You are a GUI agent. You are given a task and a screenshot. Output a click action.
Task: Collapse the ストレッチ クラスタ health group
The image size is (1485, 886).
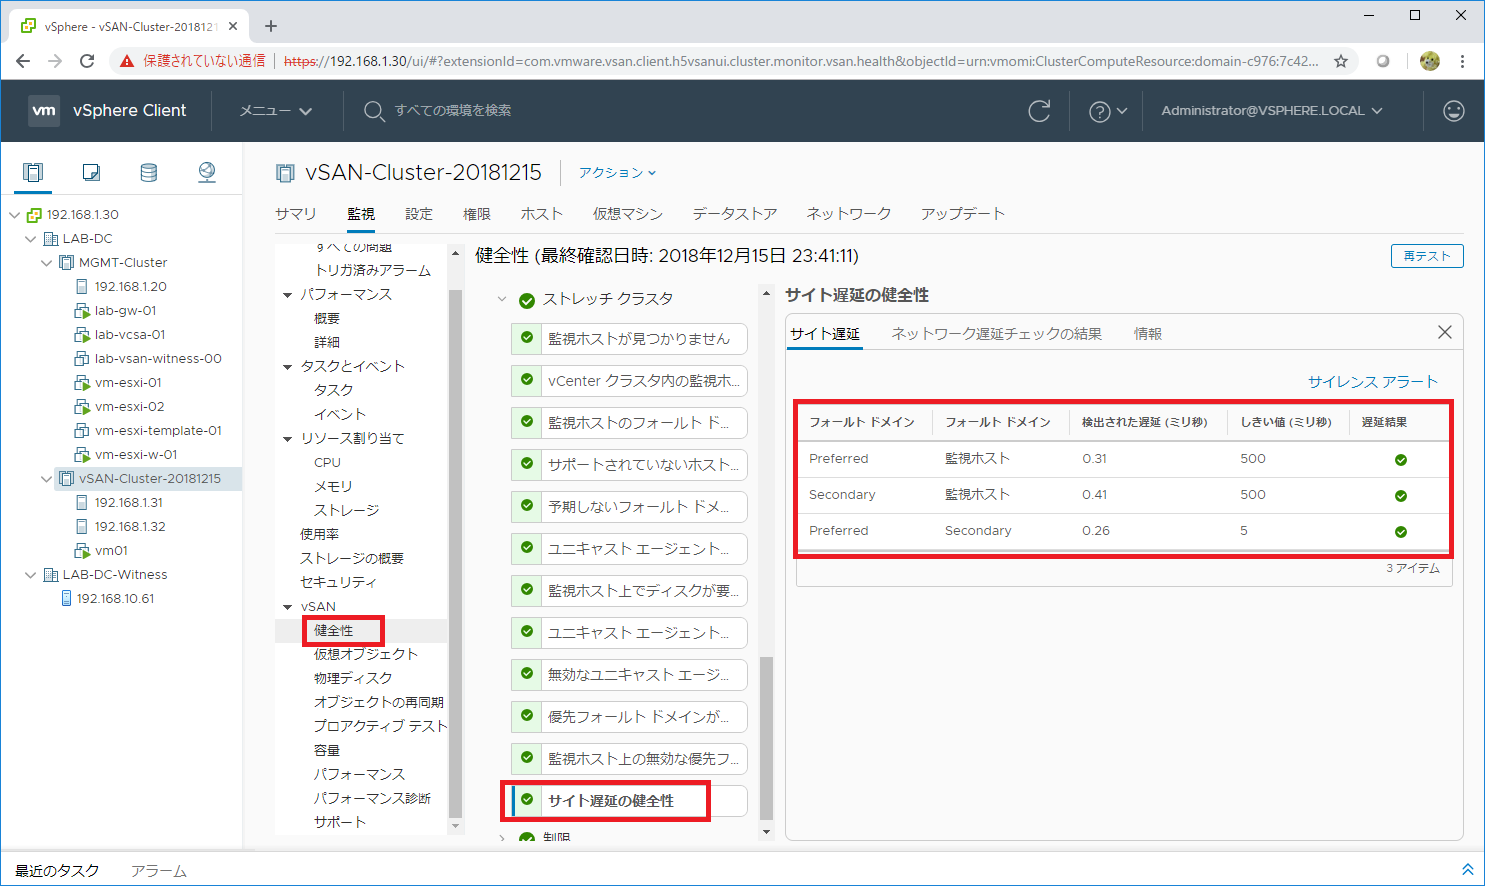[x=502, y=299]
